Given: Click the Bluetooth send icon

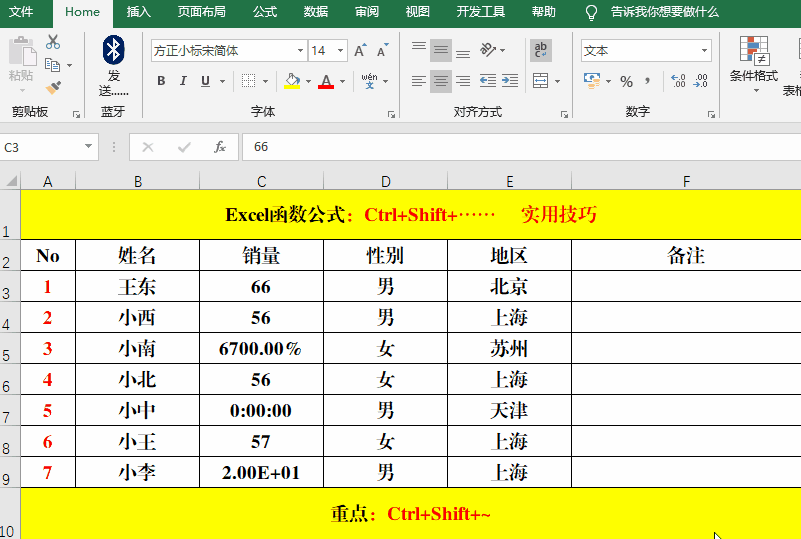Looking at the screenshot, I should [114, 49].
